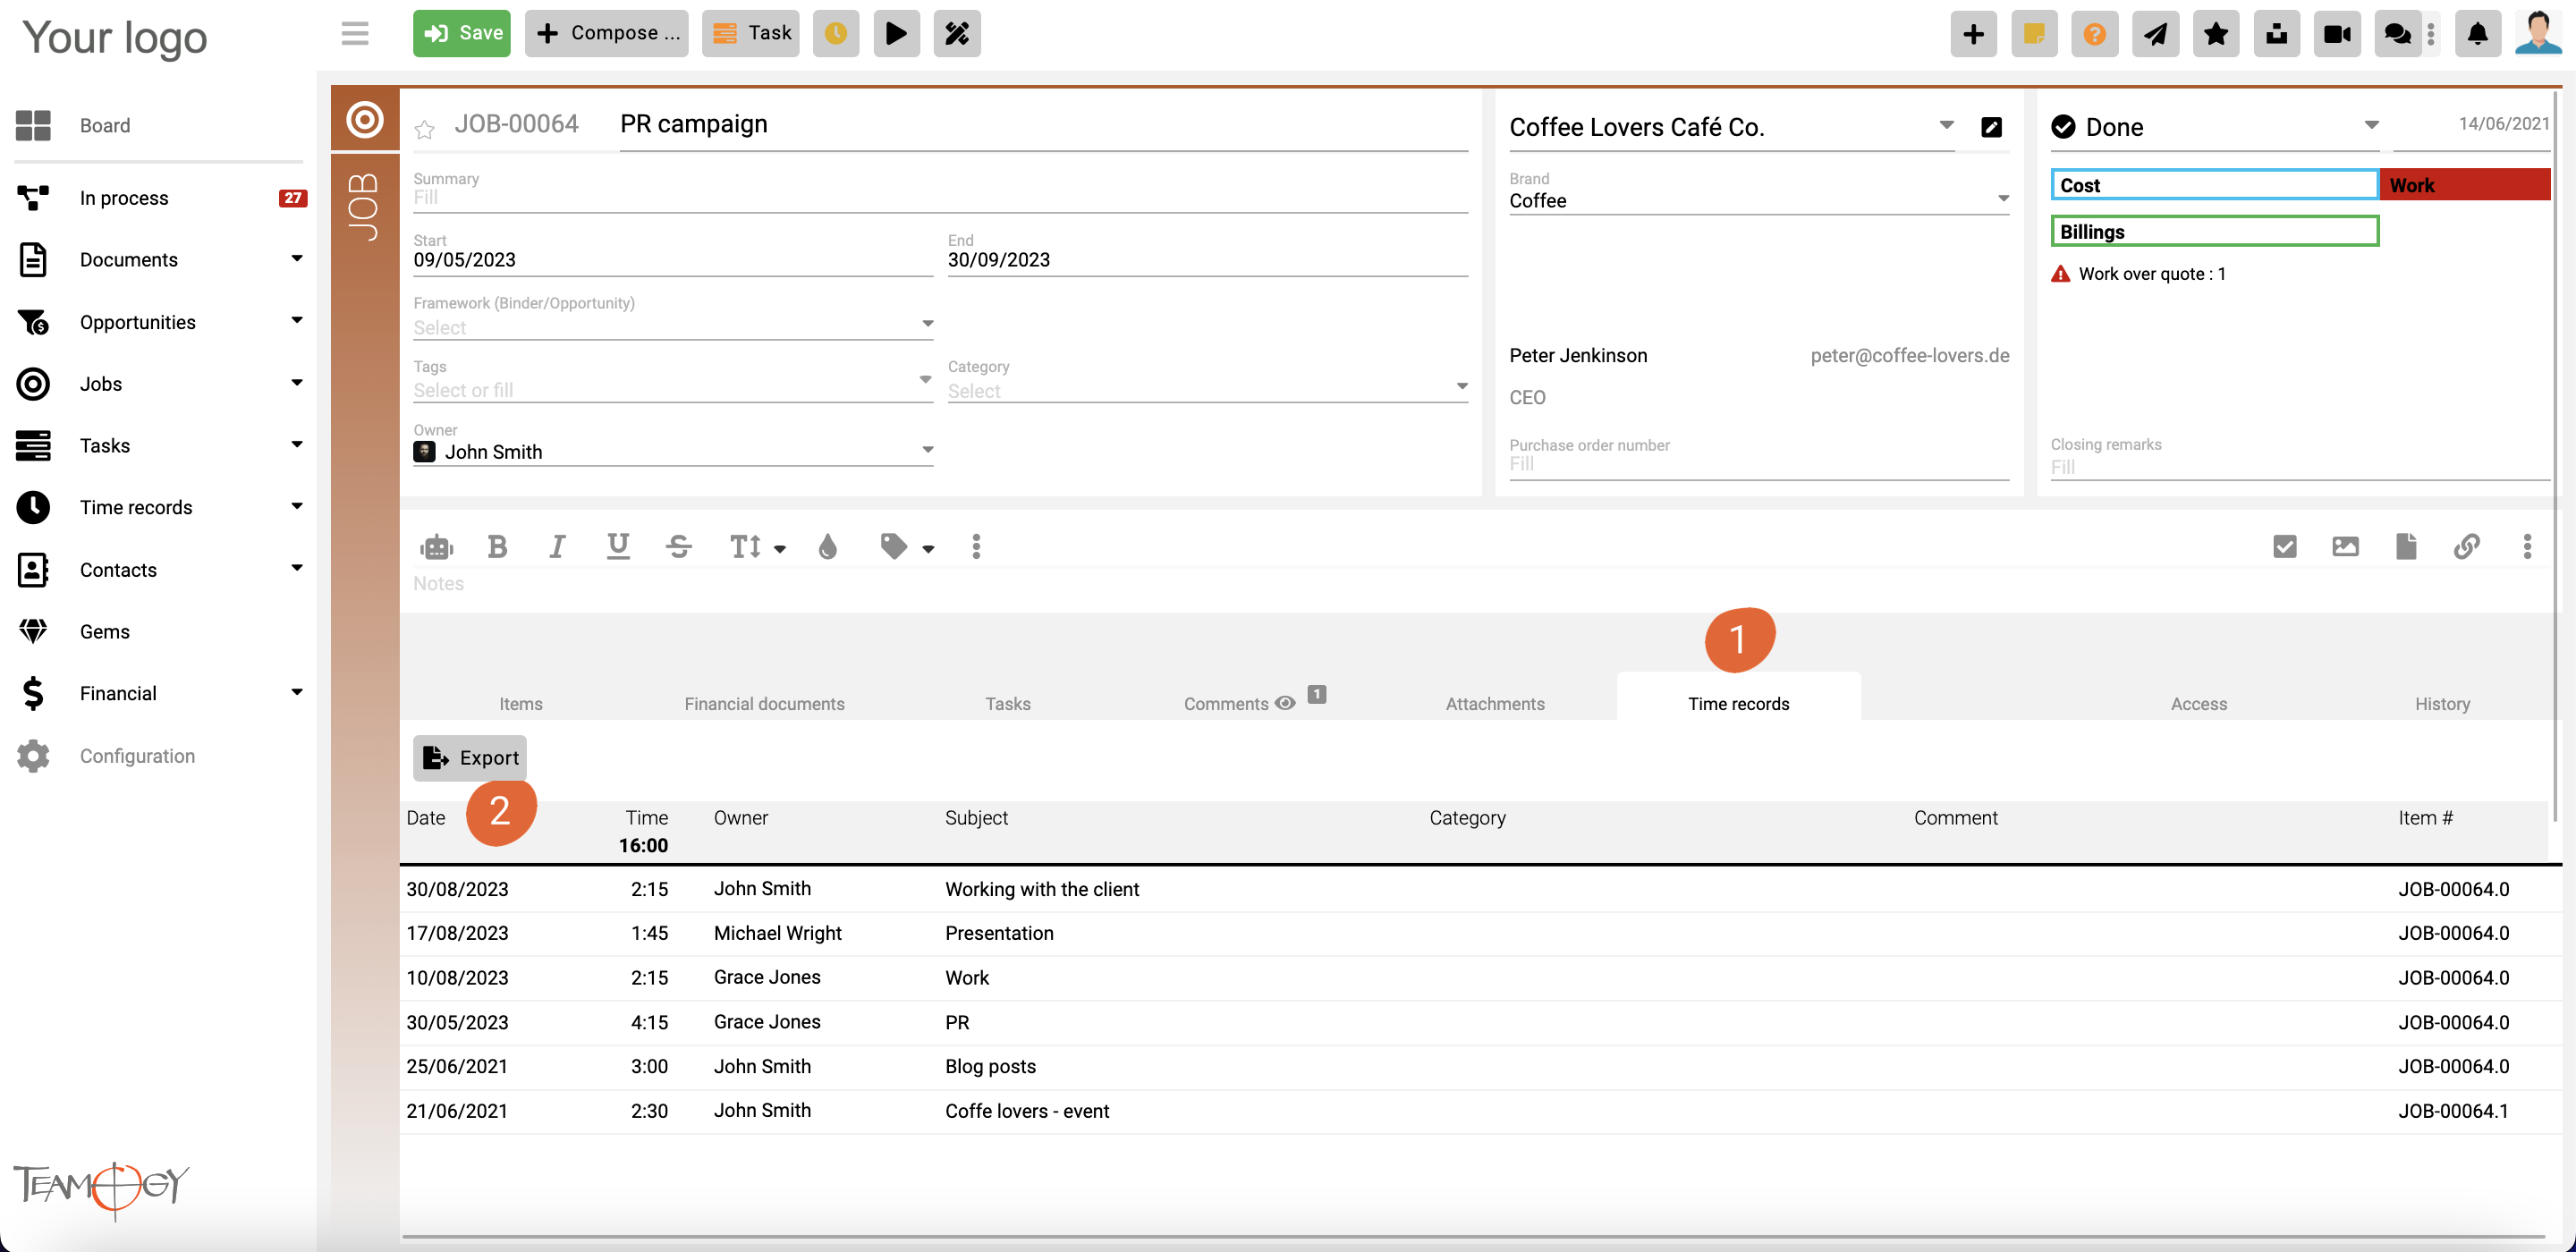2576x1252 pixels.
Task: Expand the Time records sidebar menu
Action: (296, 507)
